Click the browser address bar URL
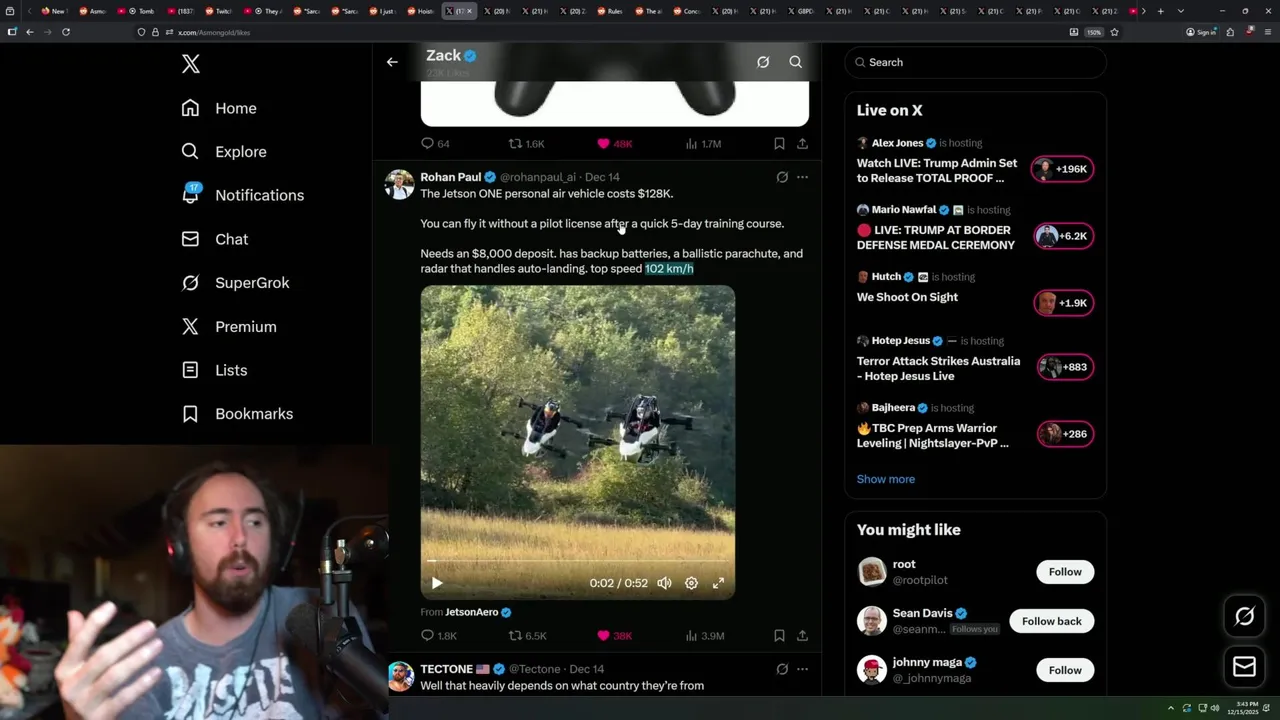This screenshot has height=720, width=1280. 214,32
